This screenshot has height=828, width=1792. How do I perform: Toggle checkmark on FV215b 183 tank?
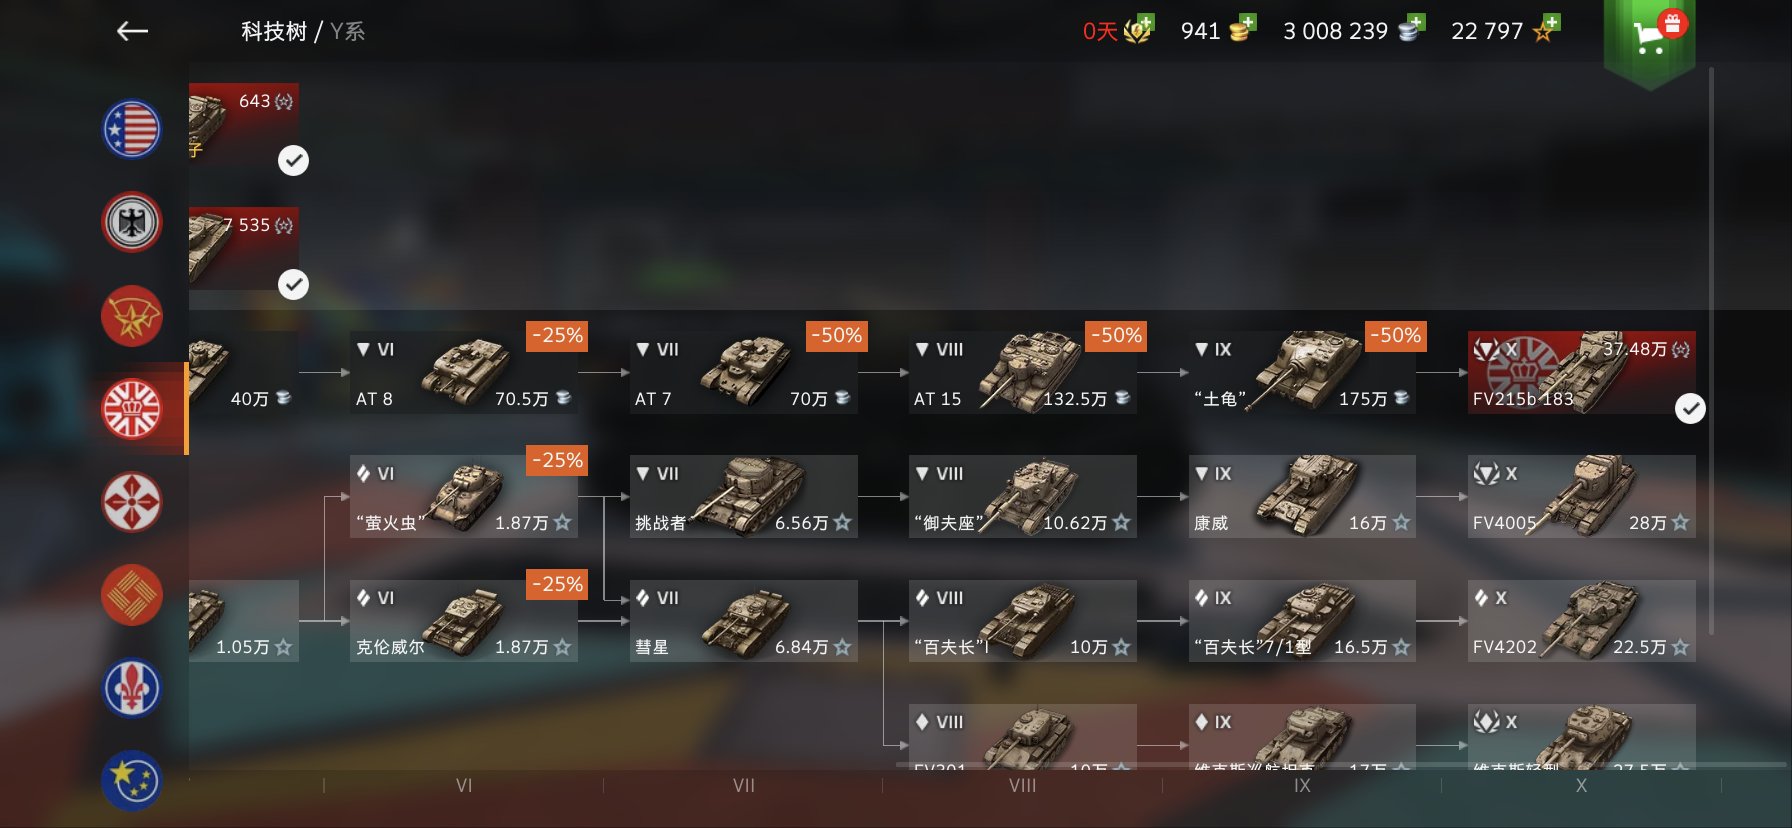[x=1690, y=408]
